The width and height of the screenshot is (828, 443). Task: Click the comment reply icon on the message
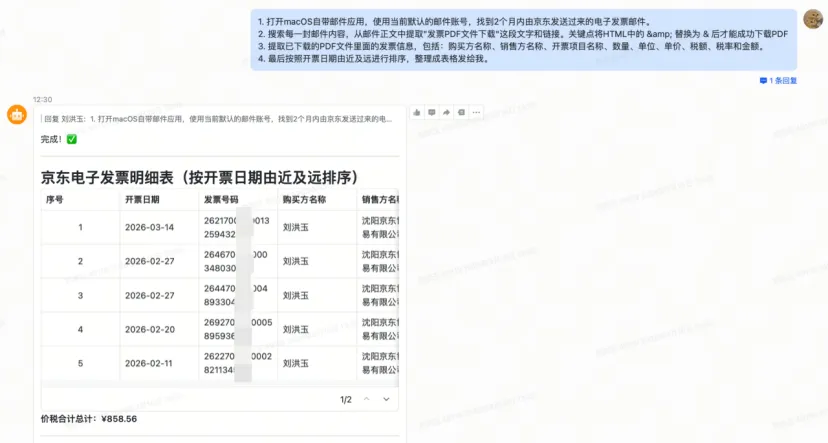[x=431, y=112]
